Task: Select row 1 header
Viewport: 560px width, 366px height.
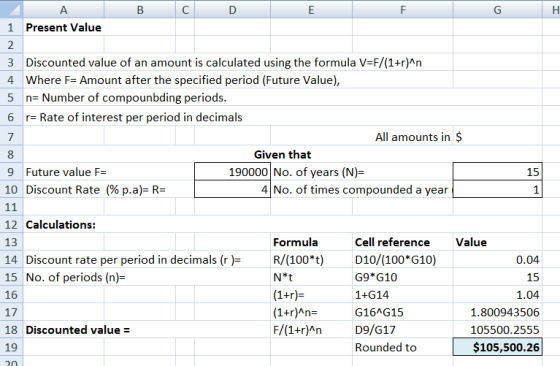Action: tap(11, 27)
